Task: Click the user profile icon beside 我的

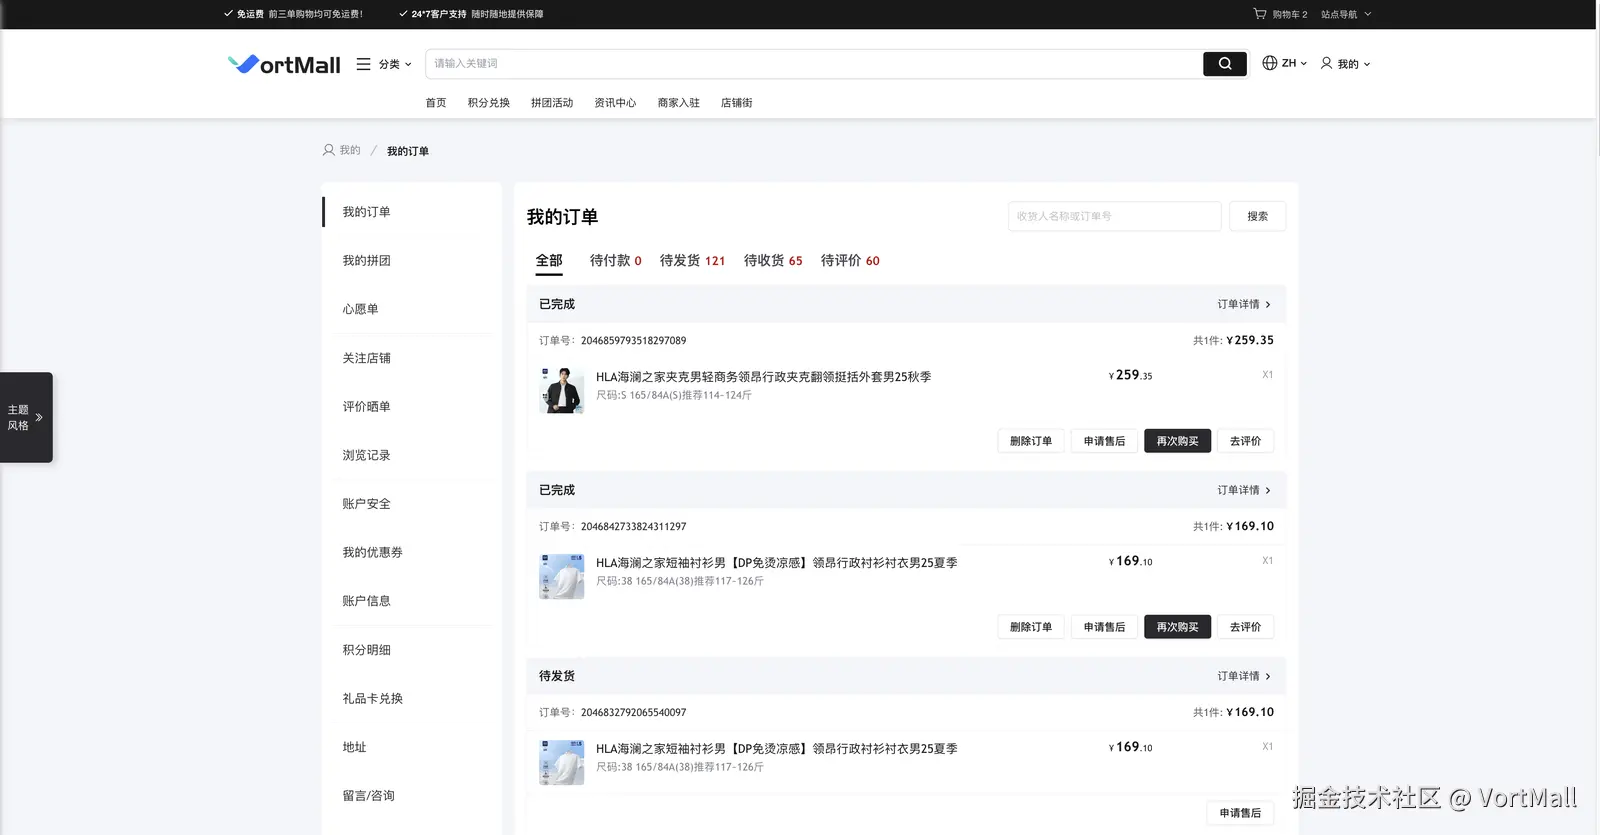Action: 1326,63
